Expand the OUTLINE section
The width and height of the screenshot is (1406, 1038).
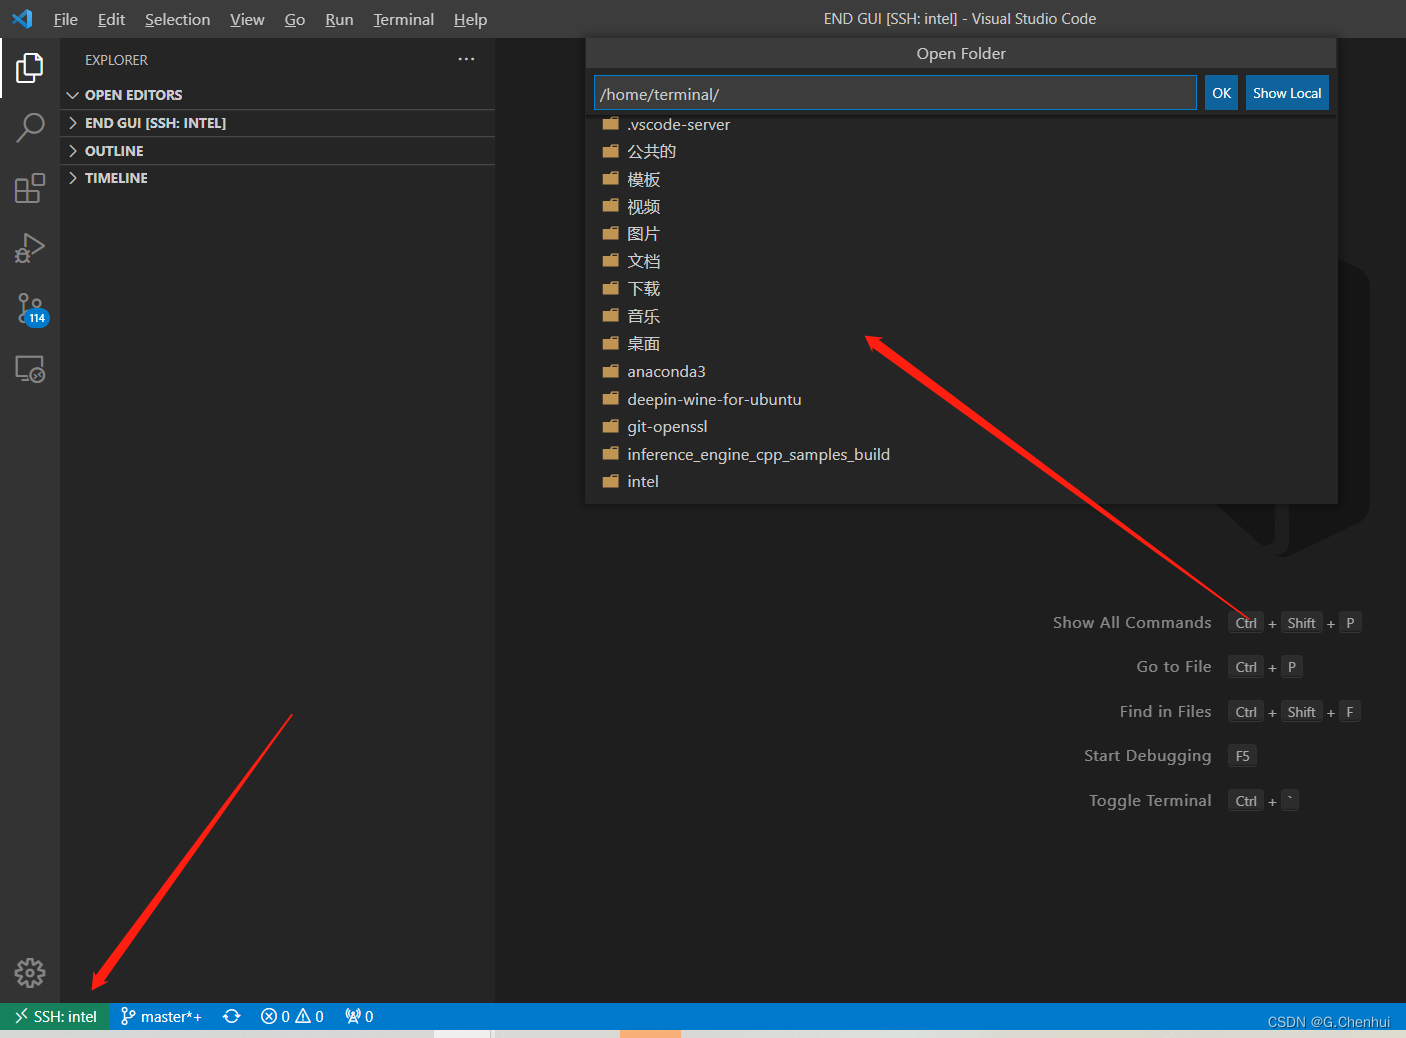tap(277, 151)
